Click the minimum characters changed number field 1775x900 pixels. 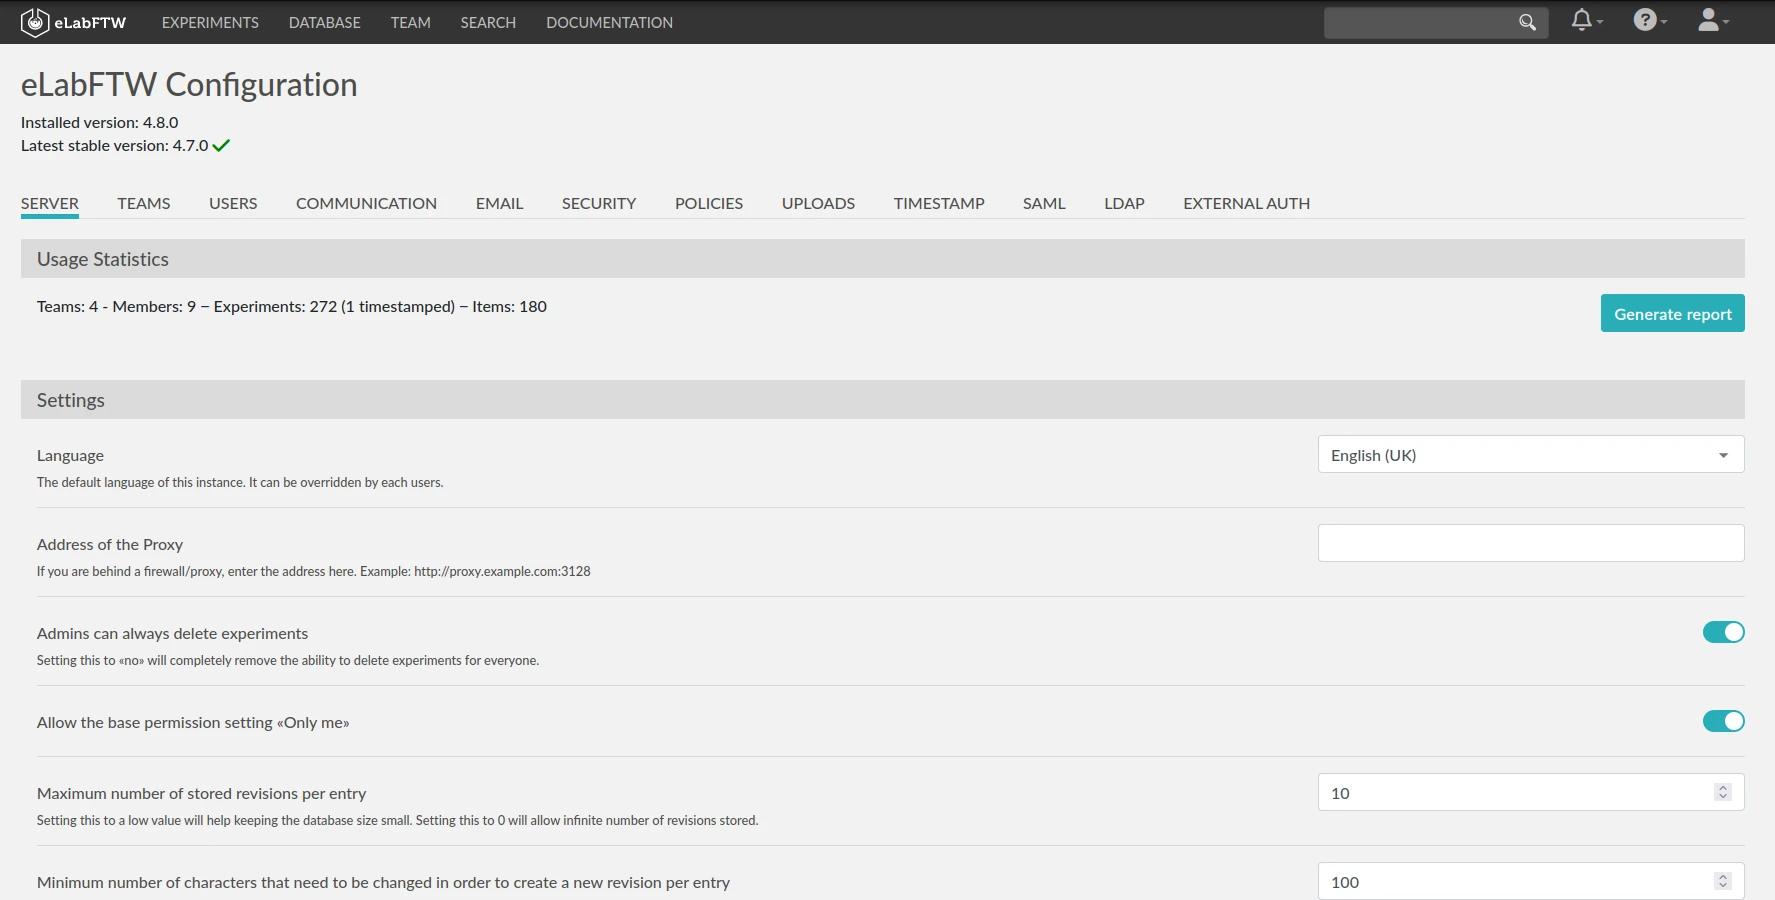click(1531, 881)
